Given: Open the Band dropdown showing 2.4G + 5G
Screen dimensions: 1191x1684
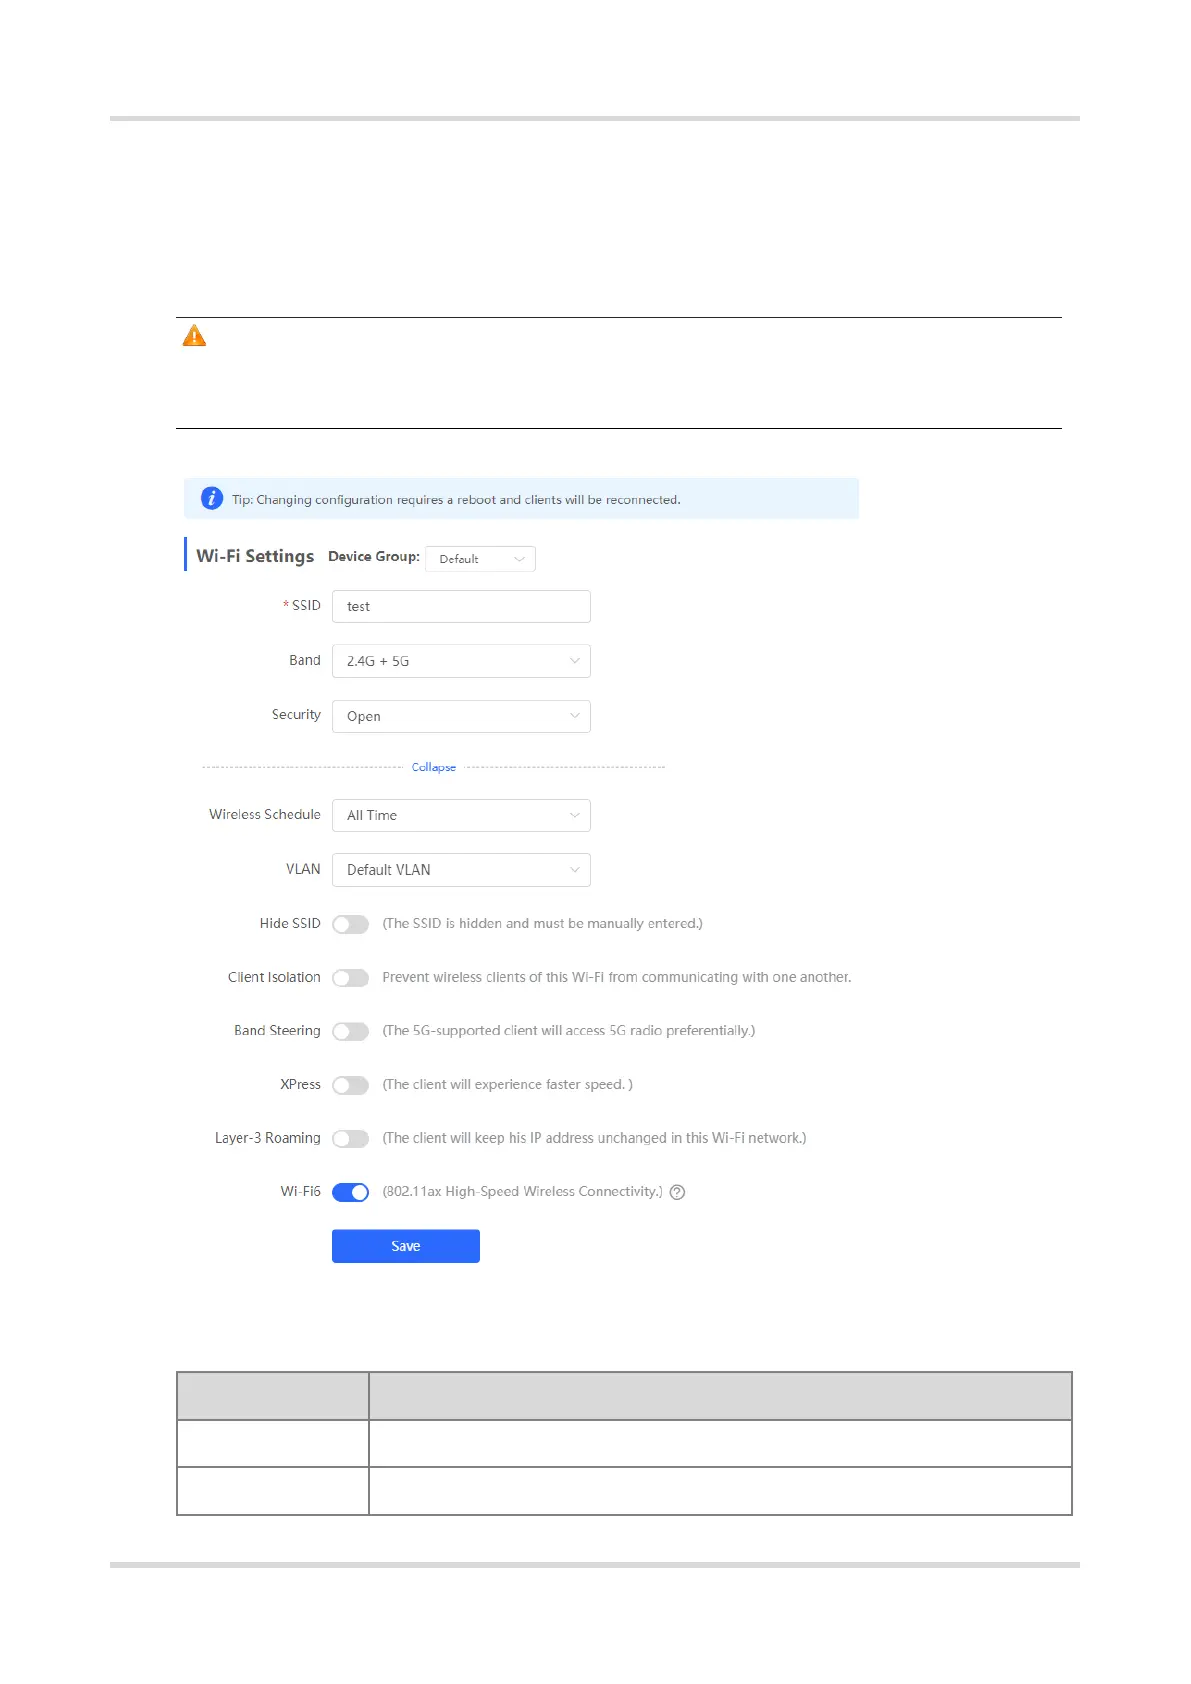Looking at the screenshot, I should point(461,661).
